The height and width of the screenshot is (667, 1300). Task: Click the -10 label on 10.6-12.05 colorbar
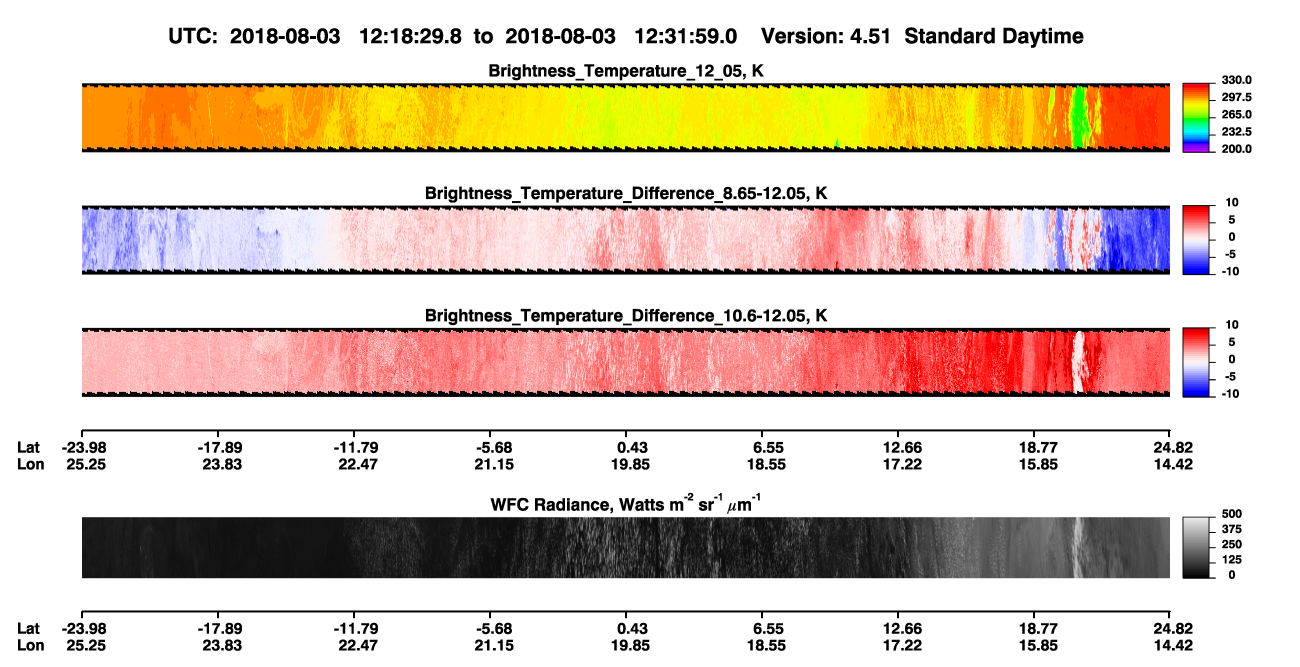pyautogui.click(x=1231, y=394)
